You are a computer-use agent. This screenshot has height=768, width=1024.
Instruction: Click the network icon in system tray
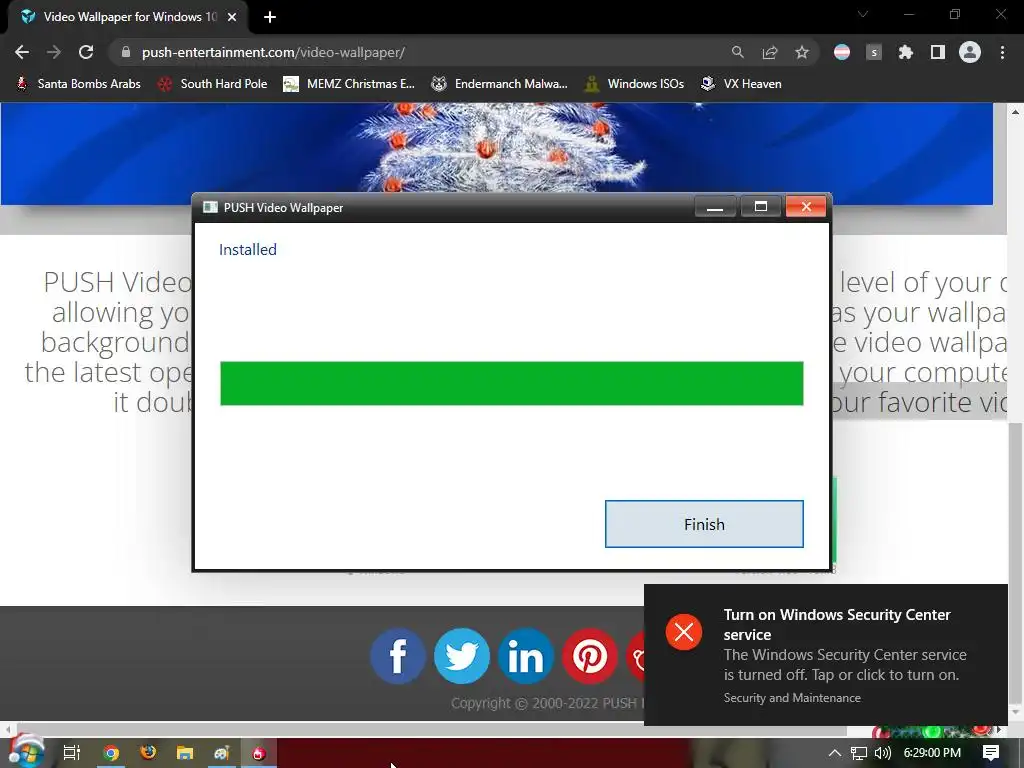859,753
